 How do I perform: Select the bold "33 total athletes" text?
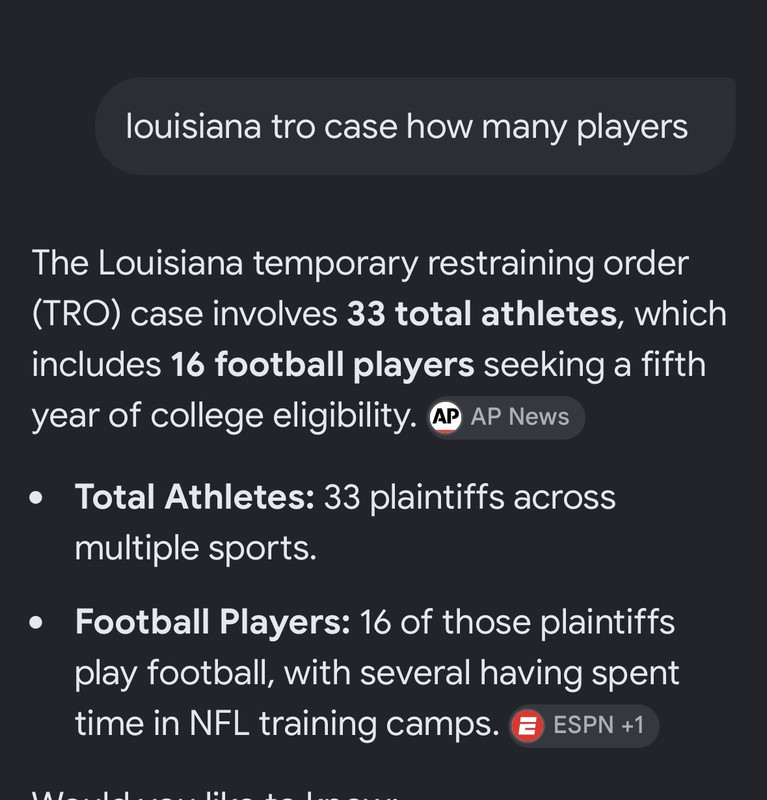coord(482,313)
